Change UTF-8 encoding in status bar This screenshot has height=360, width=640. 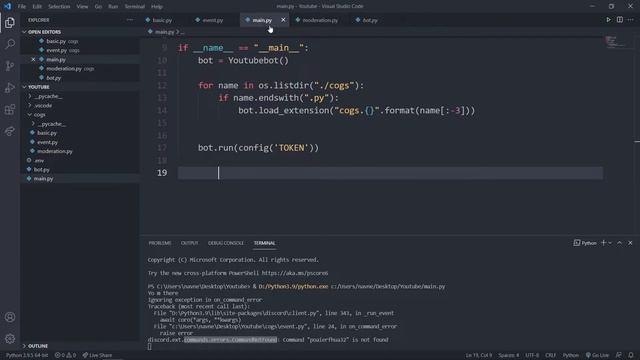532,355
